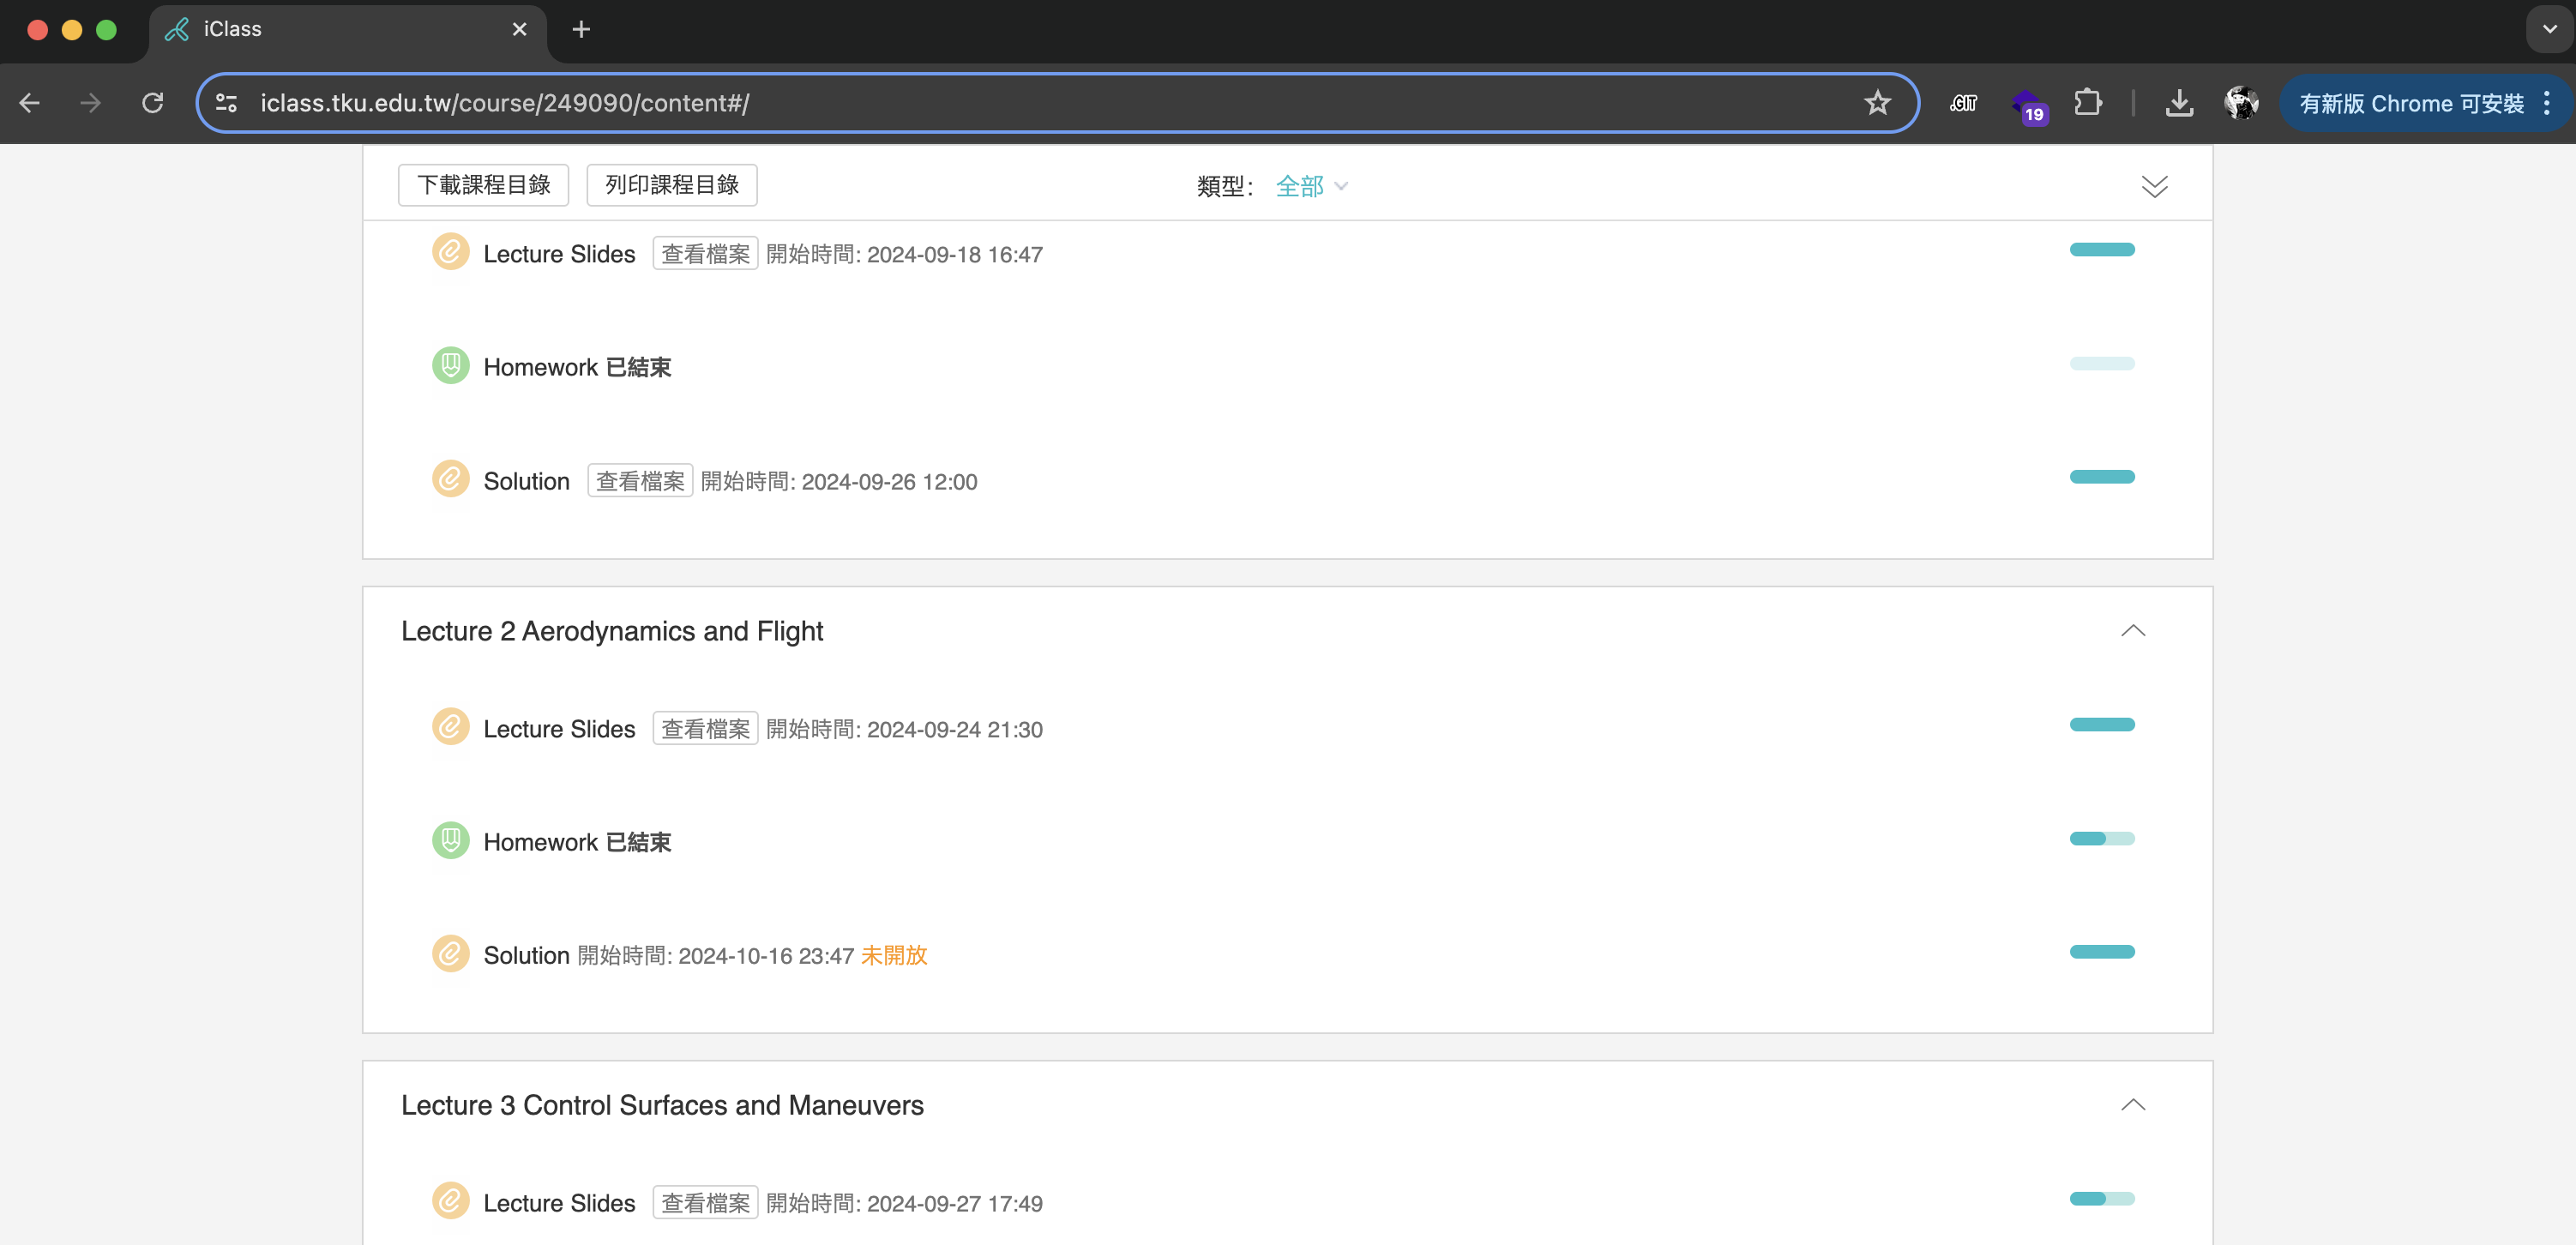Open the Chrome profile avatar
Image resolution: width=2576 pixels, height=1245 pixels.
pos(2241,103)
